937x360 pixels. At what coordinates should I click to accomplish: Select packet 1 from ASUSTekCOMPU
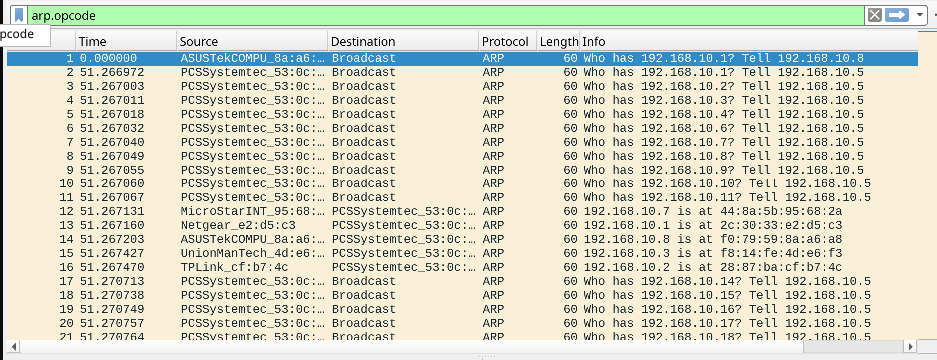pyautogui.click(x=462, y=59)
